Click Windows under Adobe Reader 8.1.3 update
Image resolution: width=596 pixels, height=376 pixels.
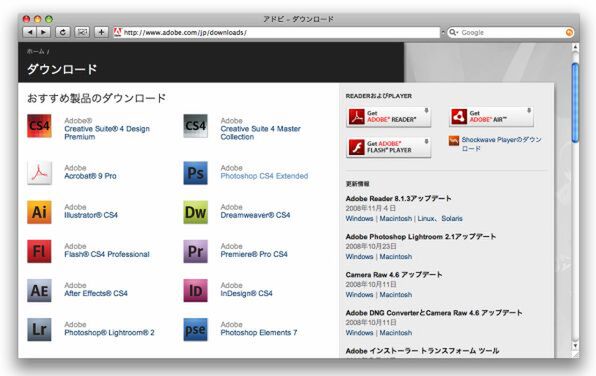(x=359, y=219)
